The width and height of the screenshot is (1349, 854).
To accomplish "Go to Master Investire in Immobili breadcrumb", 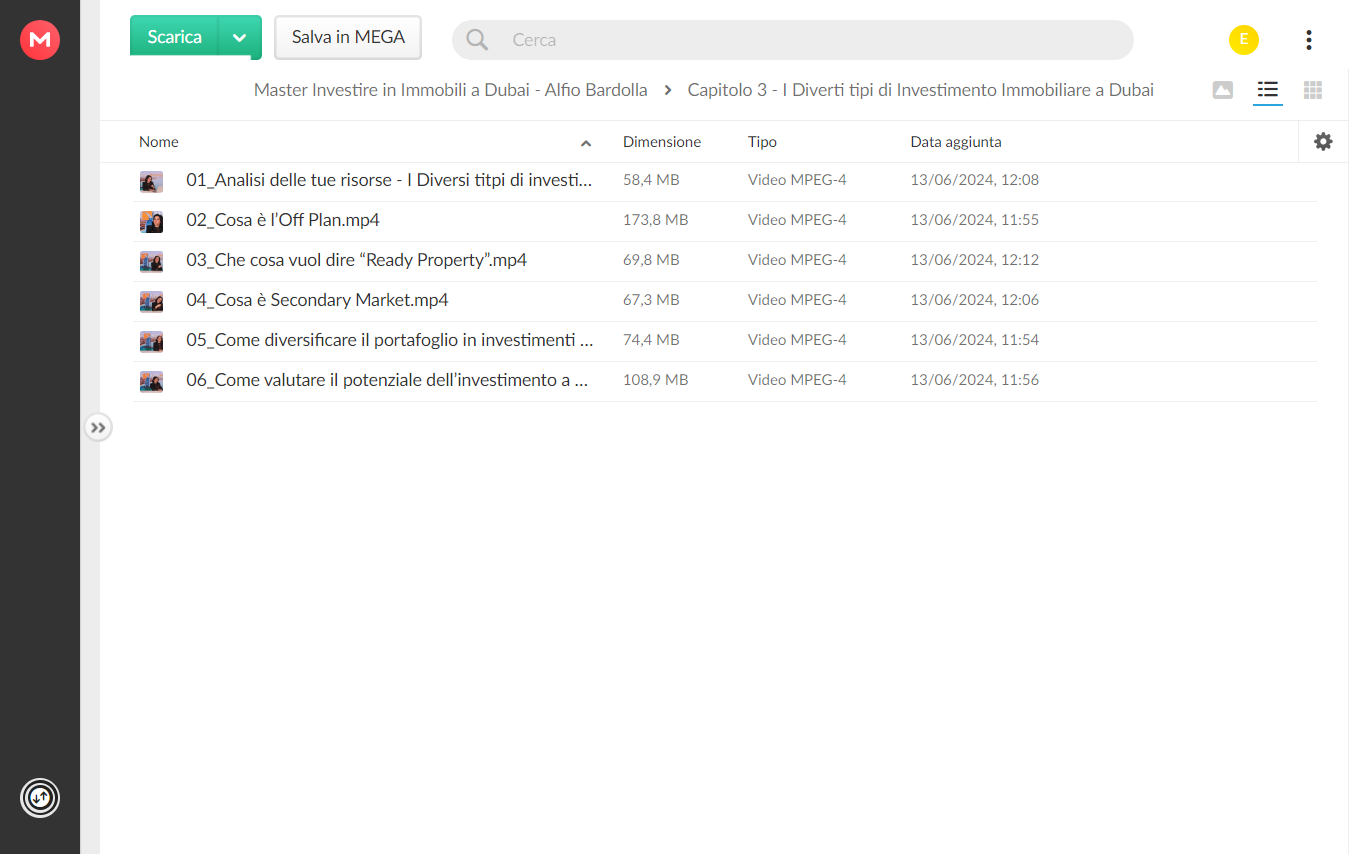I will tap(451, 90).
